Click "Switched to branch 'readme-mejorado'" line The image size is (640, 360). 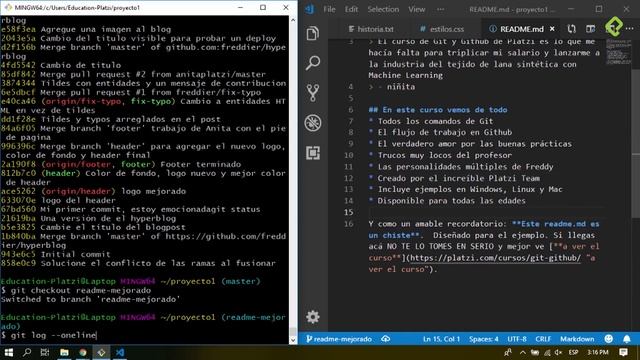coord(90,299)
